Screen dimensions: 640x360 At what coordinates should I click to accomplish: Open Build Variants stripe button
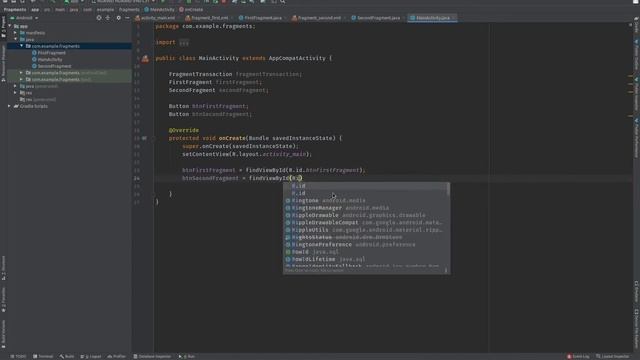[x=4, y=333]
